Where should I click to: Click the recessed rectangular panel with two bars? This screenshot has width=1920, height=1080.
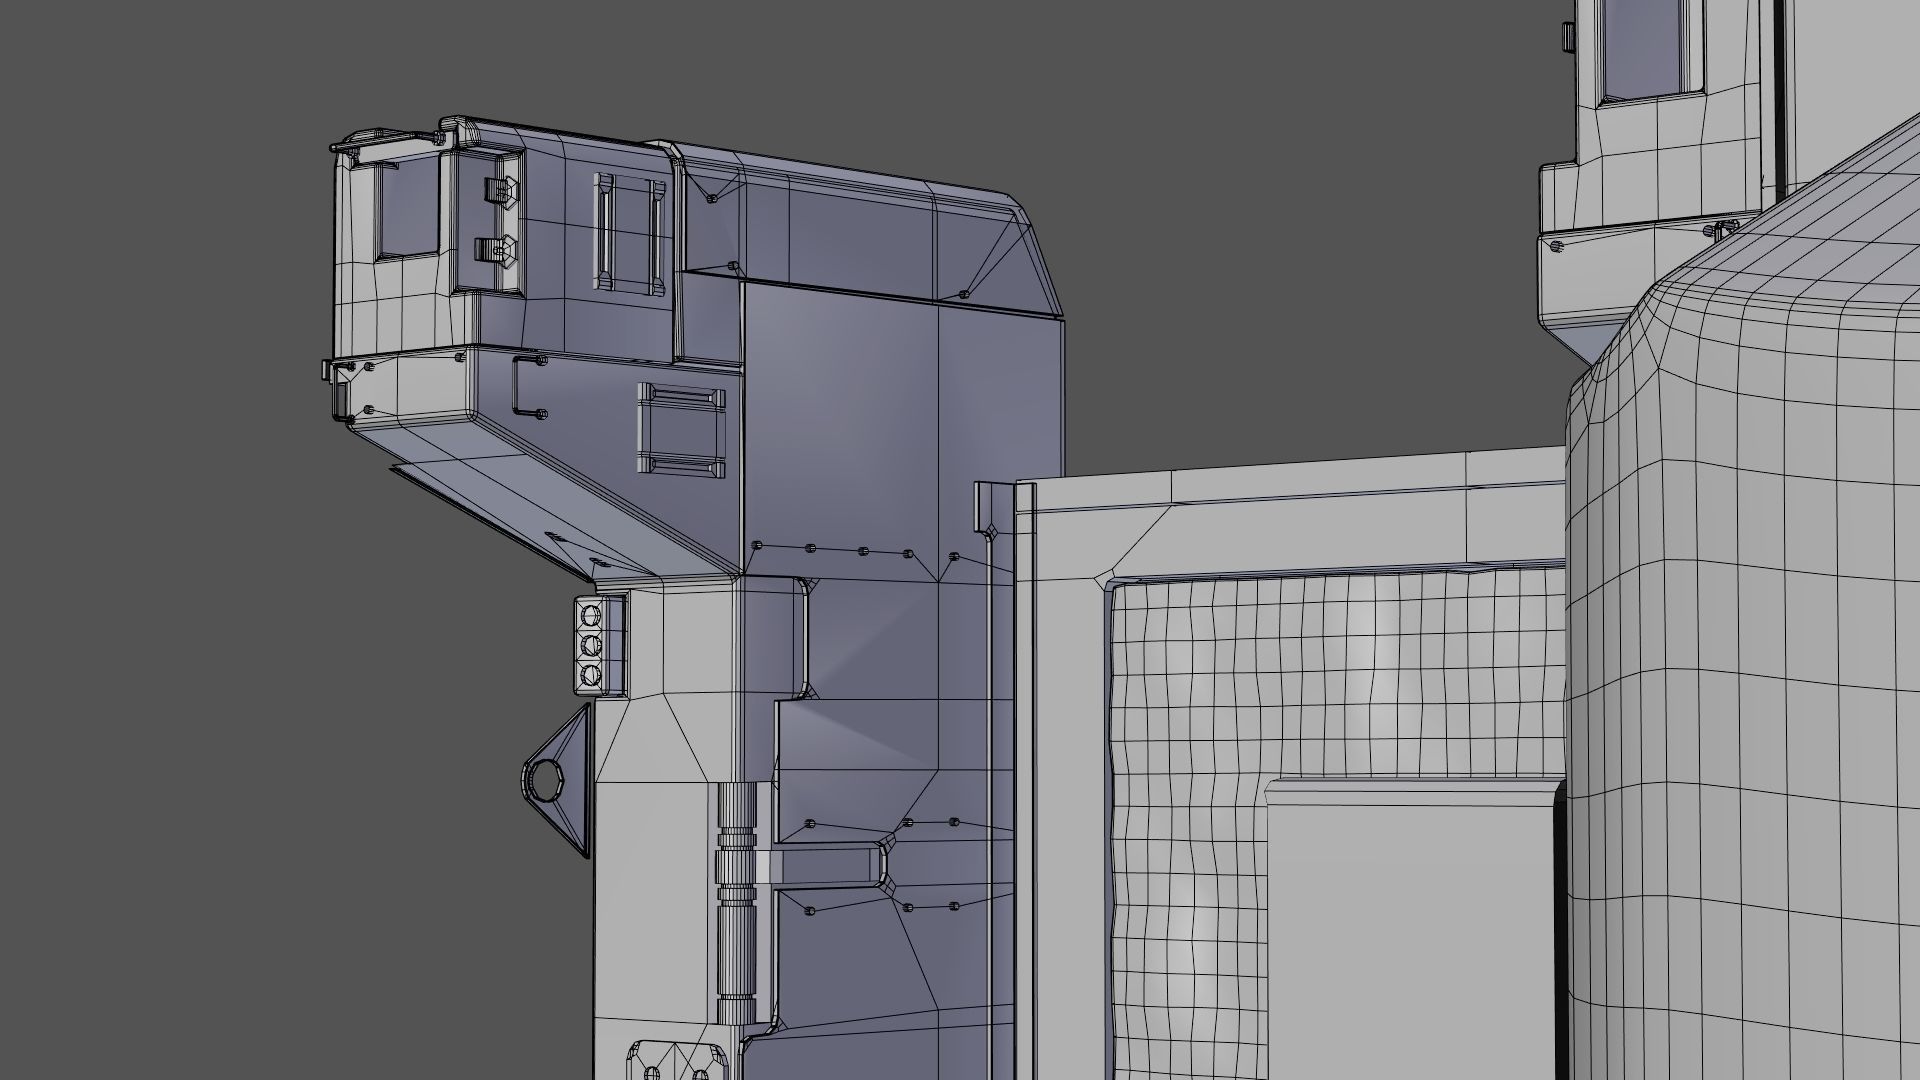pos(680,430)
